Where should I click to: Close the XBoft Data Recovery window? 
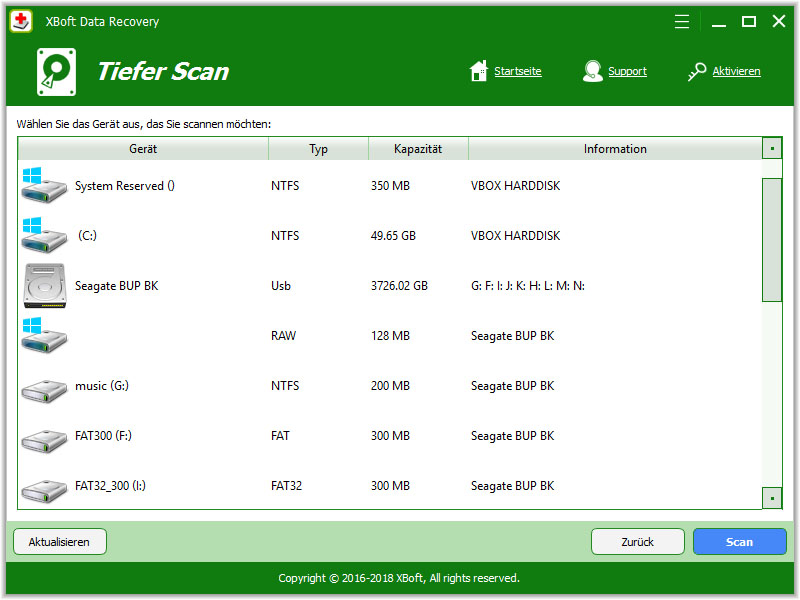pos(779,21)
